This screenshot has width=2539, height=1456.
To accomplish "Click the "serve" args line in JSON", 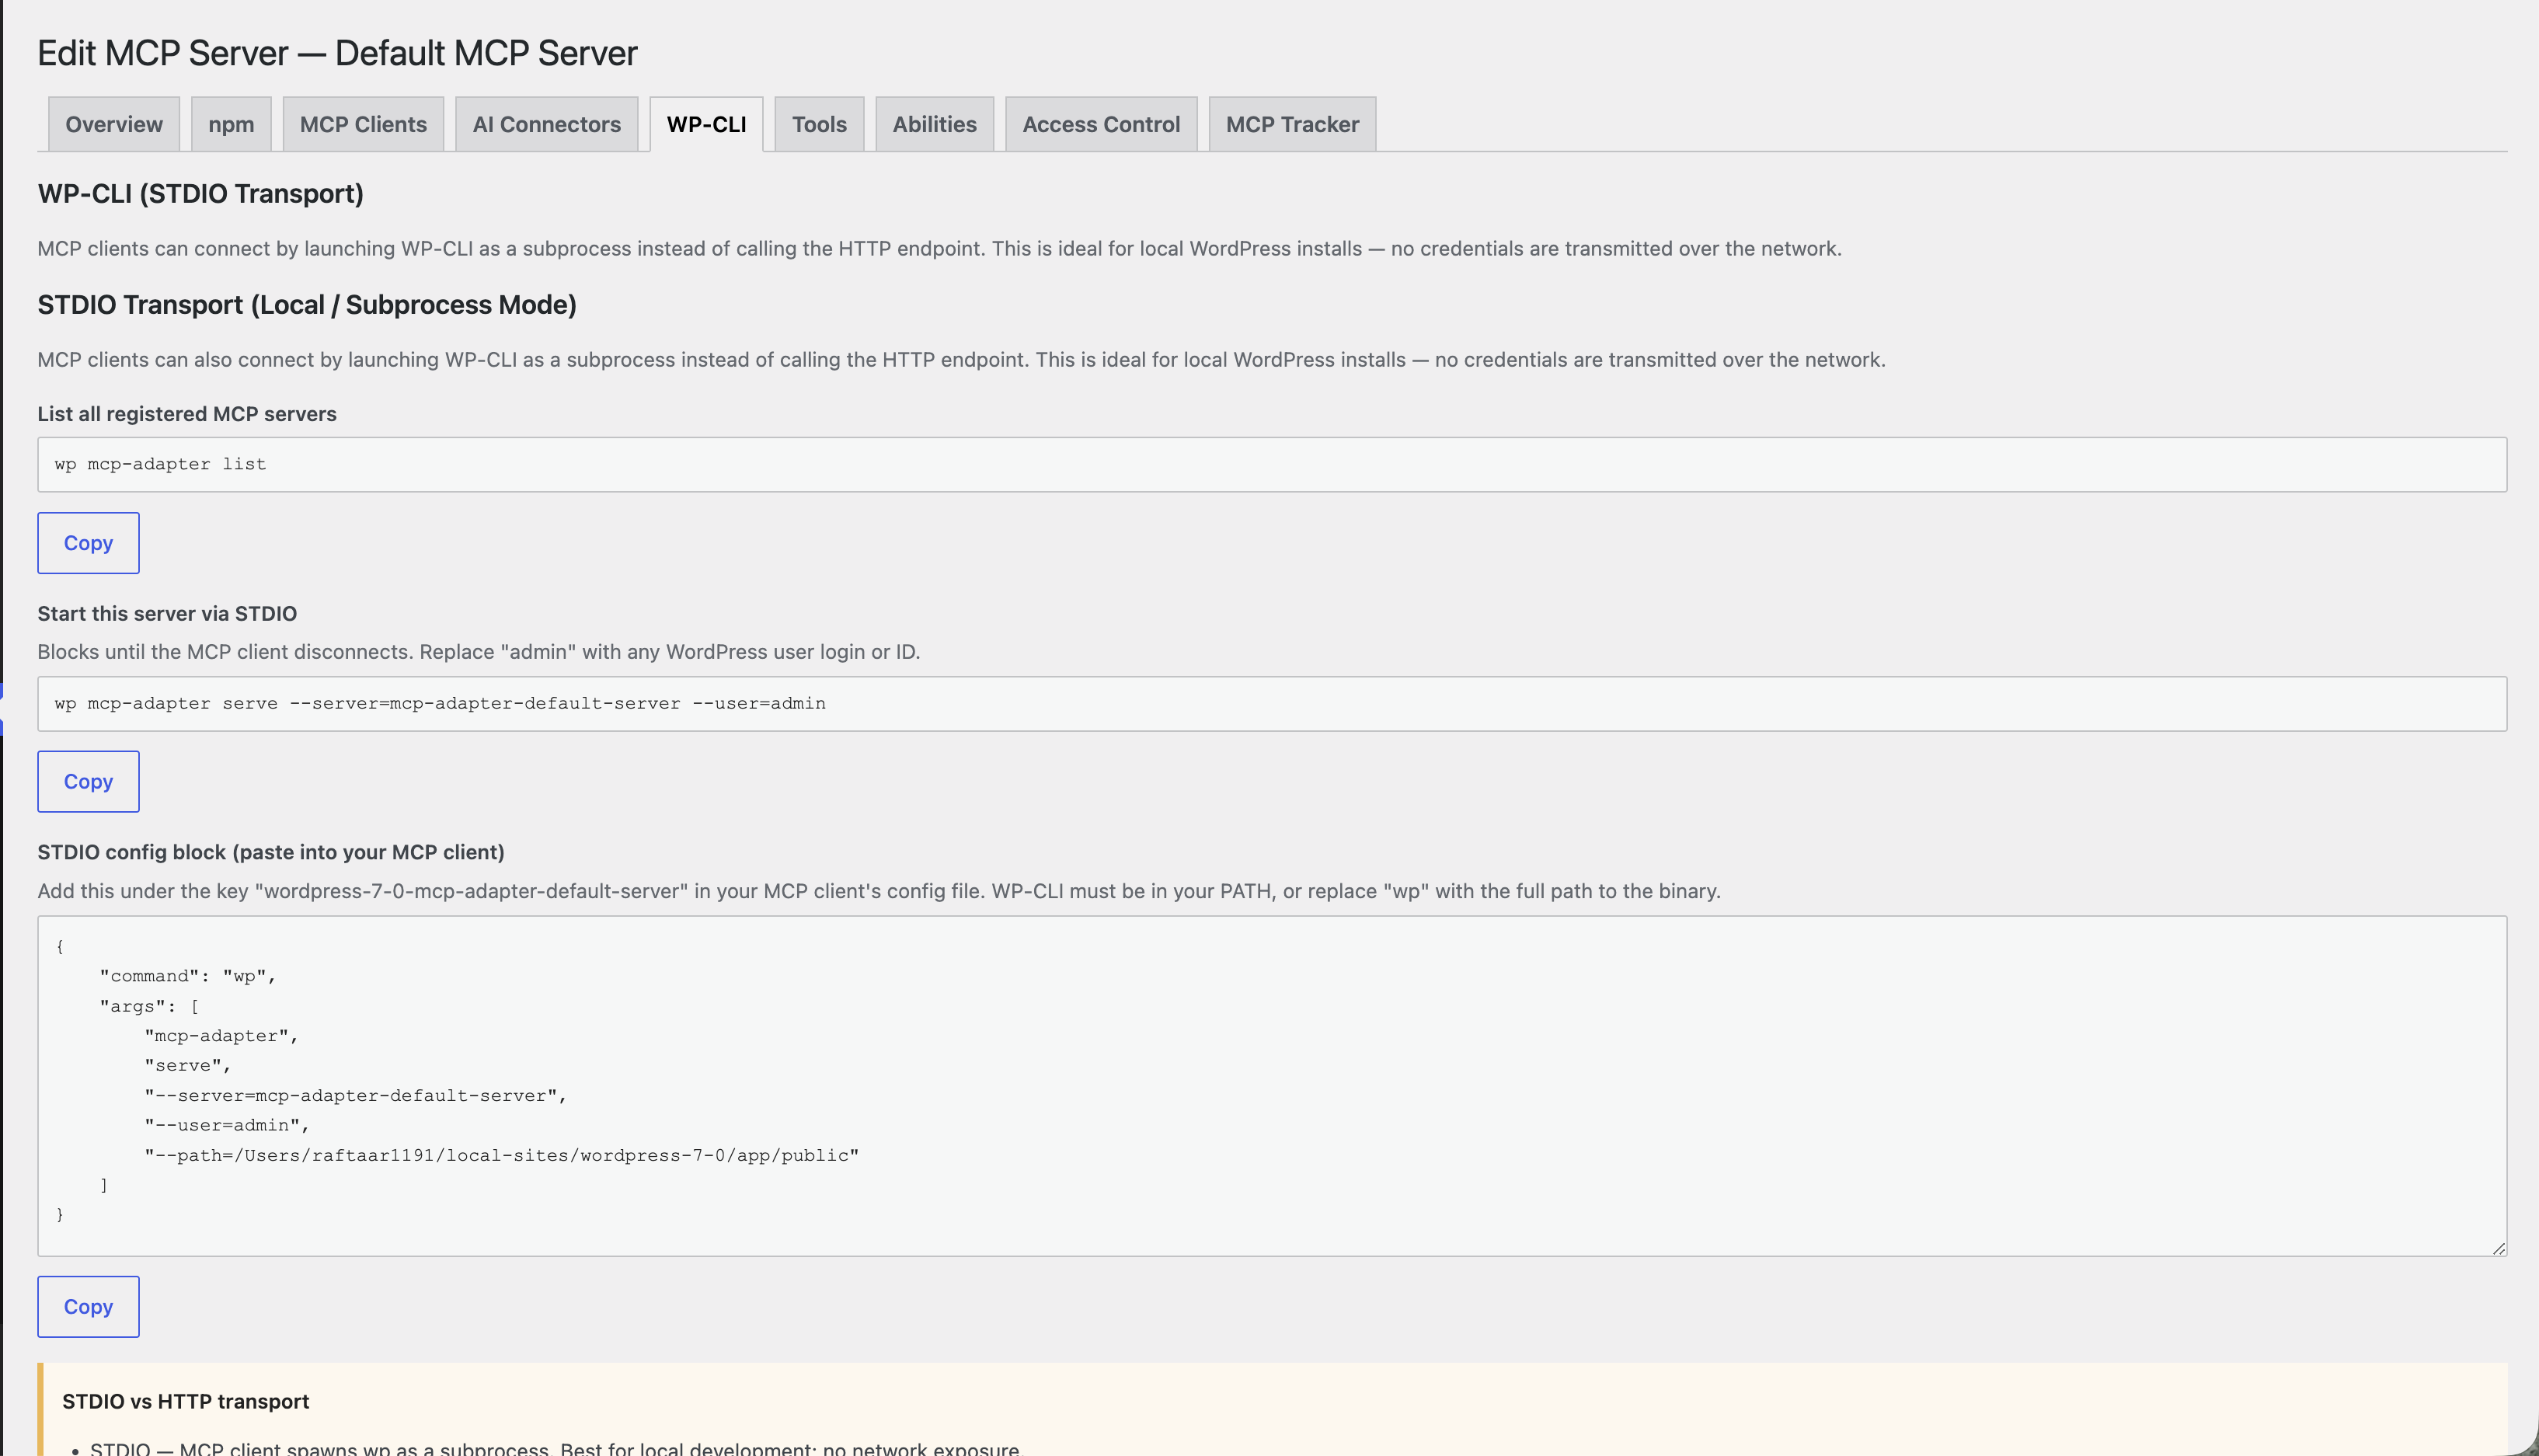I will [x=188, y=1066].
